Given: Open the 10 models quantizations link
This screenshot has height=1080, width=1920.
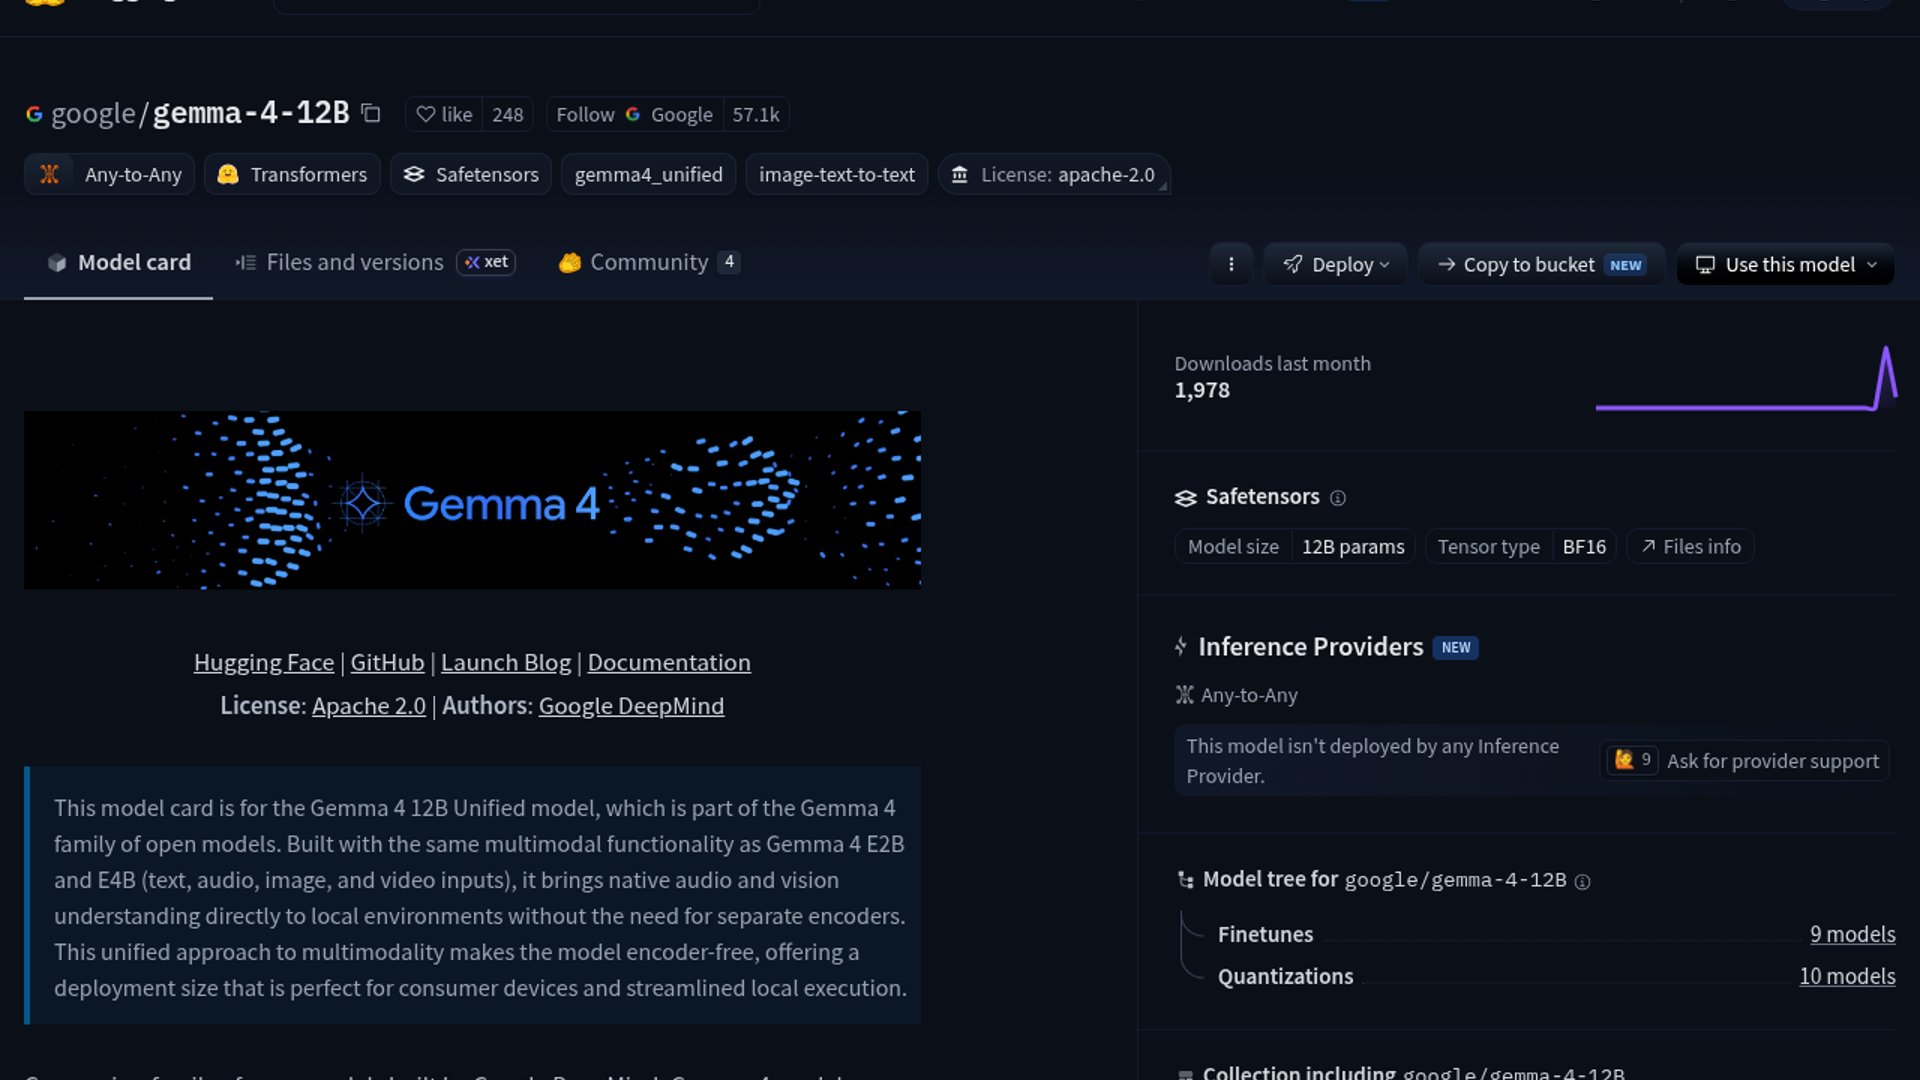Looking at the screenshot, I should [1847, 976].
